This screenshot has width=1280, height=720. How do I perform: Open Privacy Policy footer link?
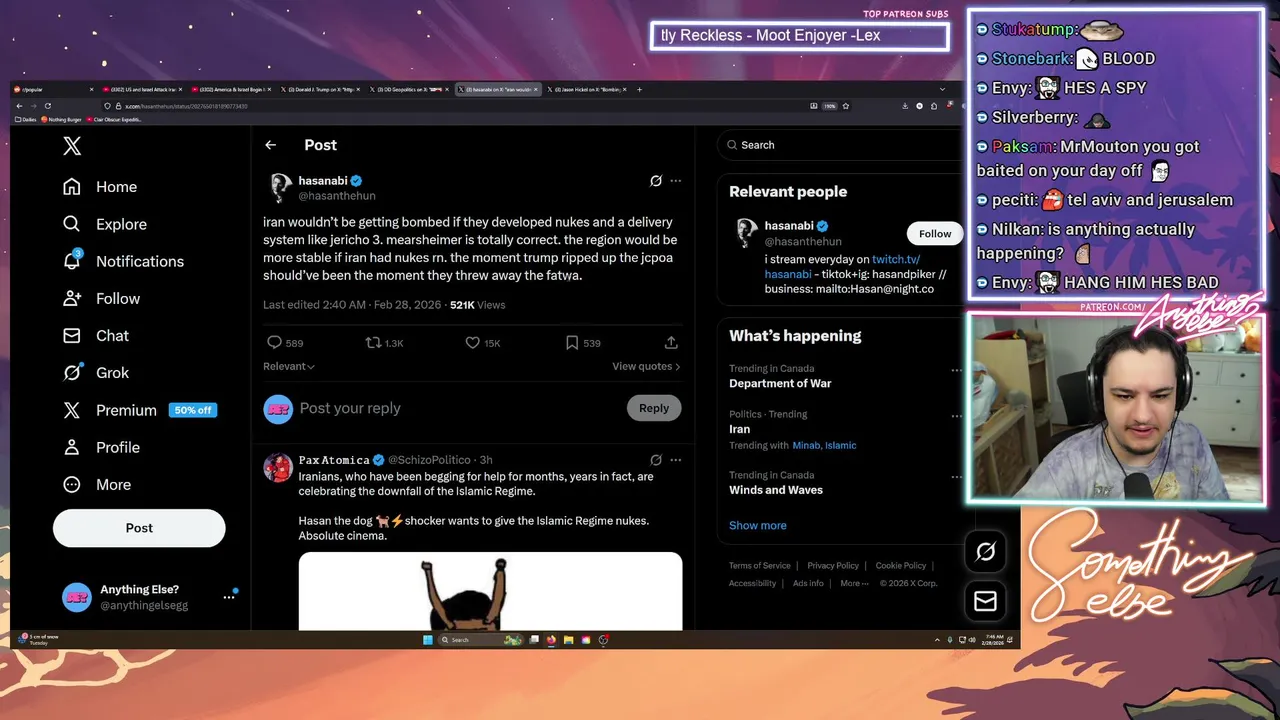point(833,566)
